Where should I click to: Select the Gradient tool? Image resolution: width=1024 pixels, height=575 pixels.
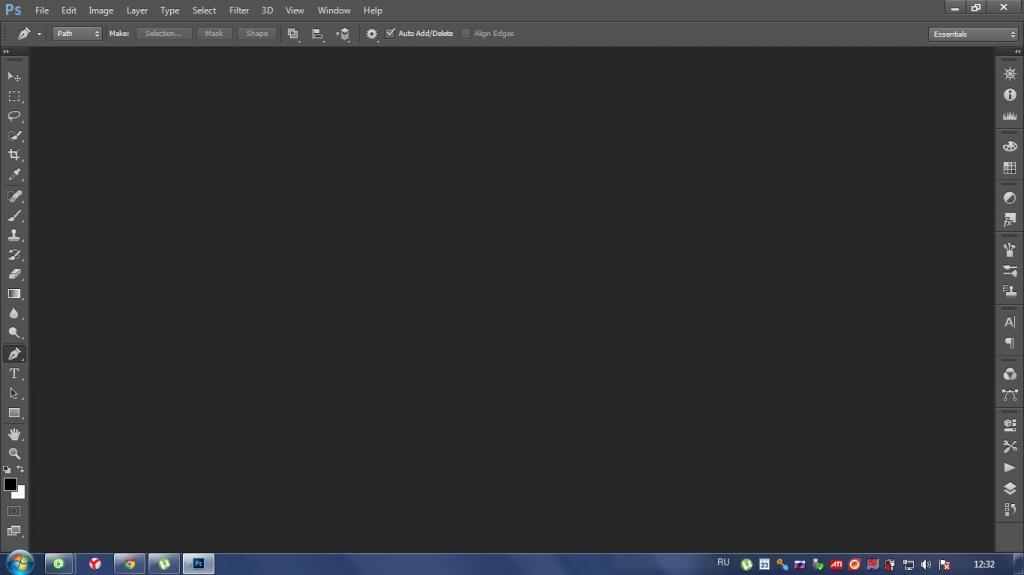[14, 294]
